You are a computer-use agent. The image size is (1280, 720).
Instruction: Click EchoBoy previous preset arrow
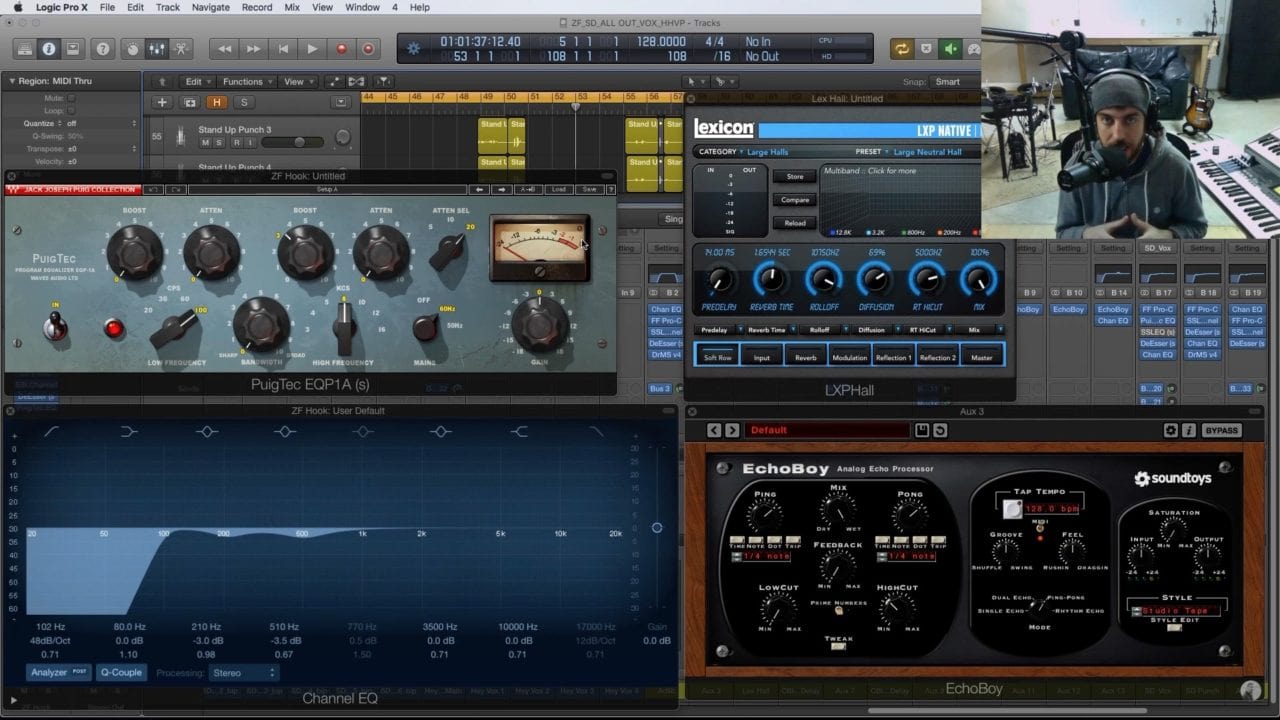714,430
